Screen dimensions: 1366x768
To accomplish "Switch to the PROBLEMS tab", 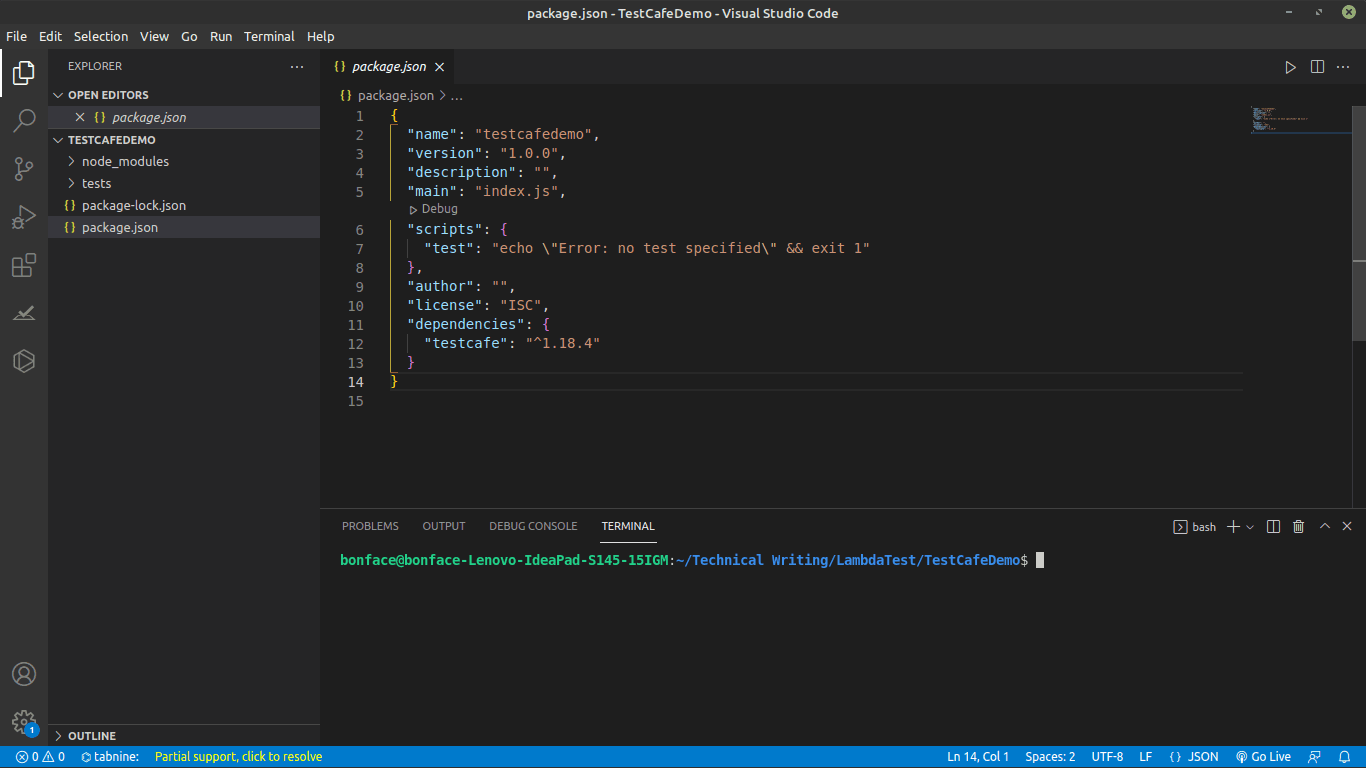I will click(x=370, y=525).
